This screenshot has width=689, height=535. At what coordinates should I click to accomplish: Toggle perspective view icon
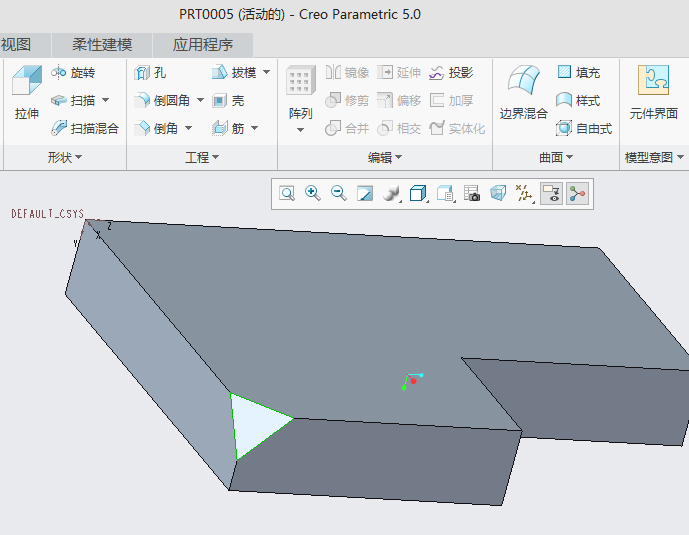click(x=498, y=193)
